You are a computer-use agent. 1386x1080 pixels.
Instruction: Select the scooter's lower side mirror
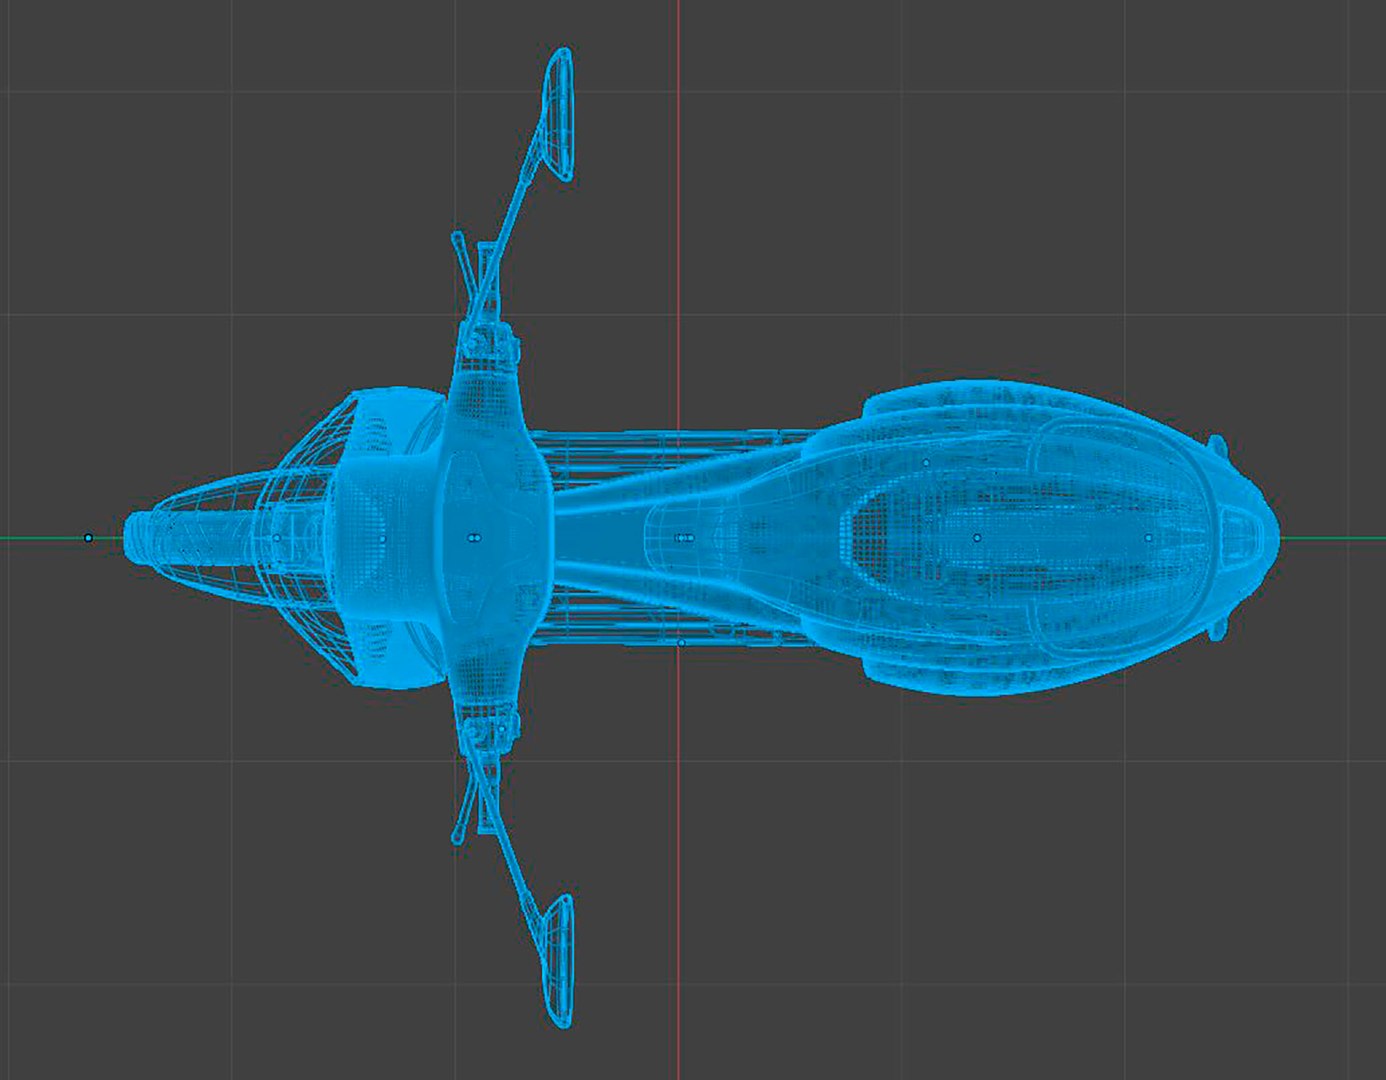point(558,961)
